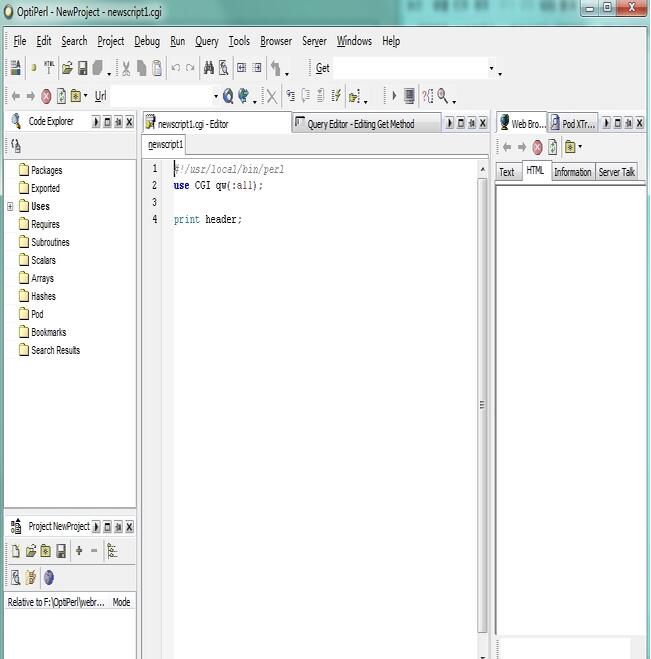Image resolution: width=651 pixels, height=659 pixels.
Task: Click the Run script play arrow icon
Action: click(394, 96)
